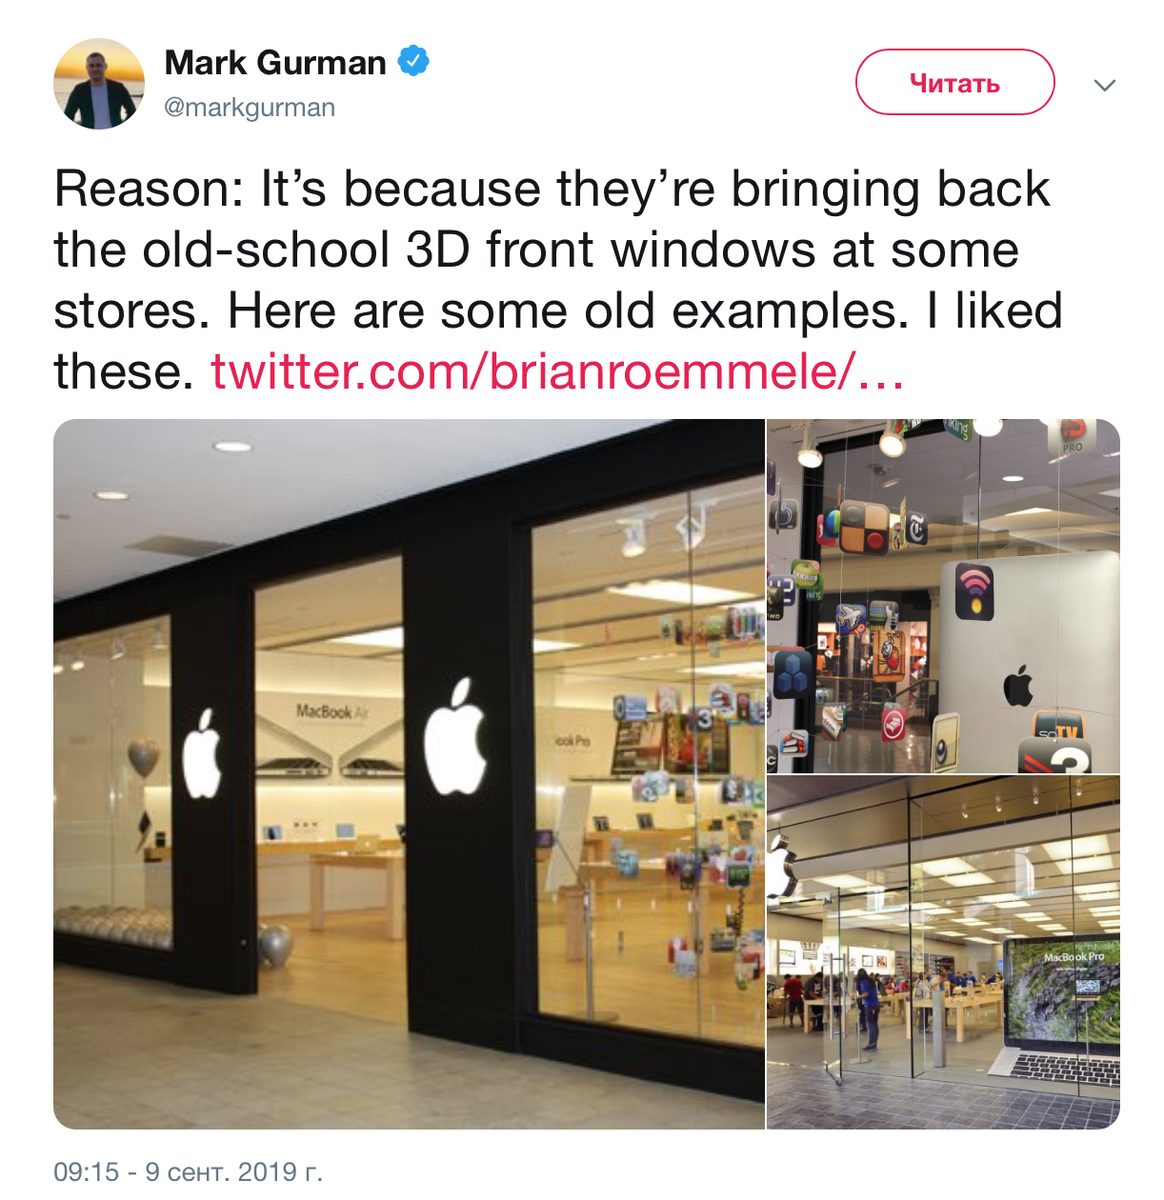Click the black Apple logo on white panel
1164x1200 pixels.
[1018, 685]
